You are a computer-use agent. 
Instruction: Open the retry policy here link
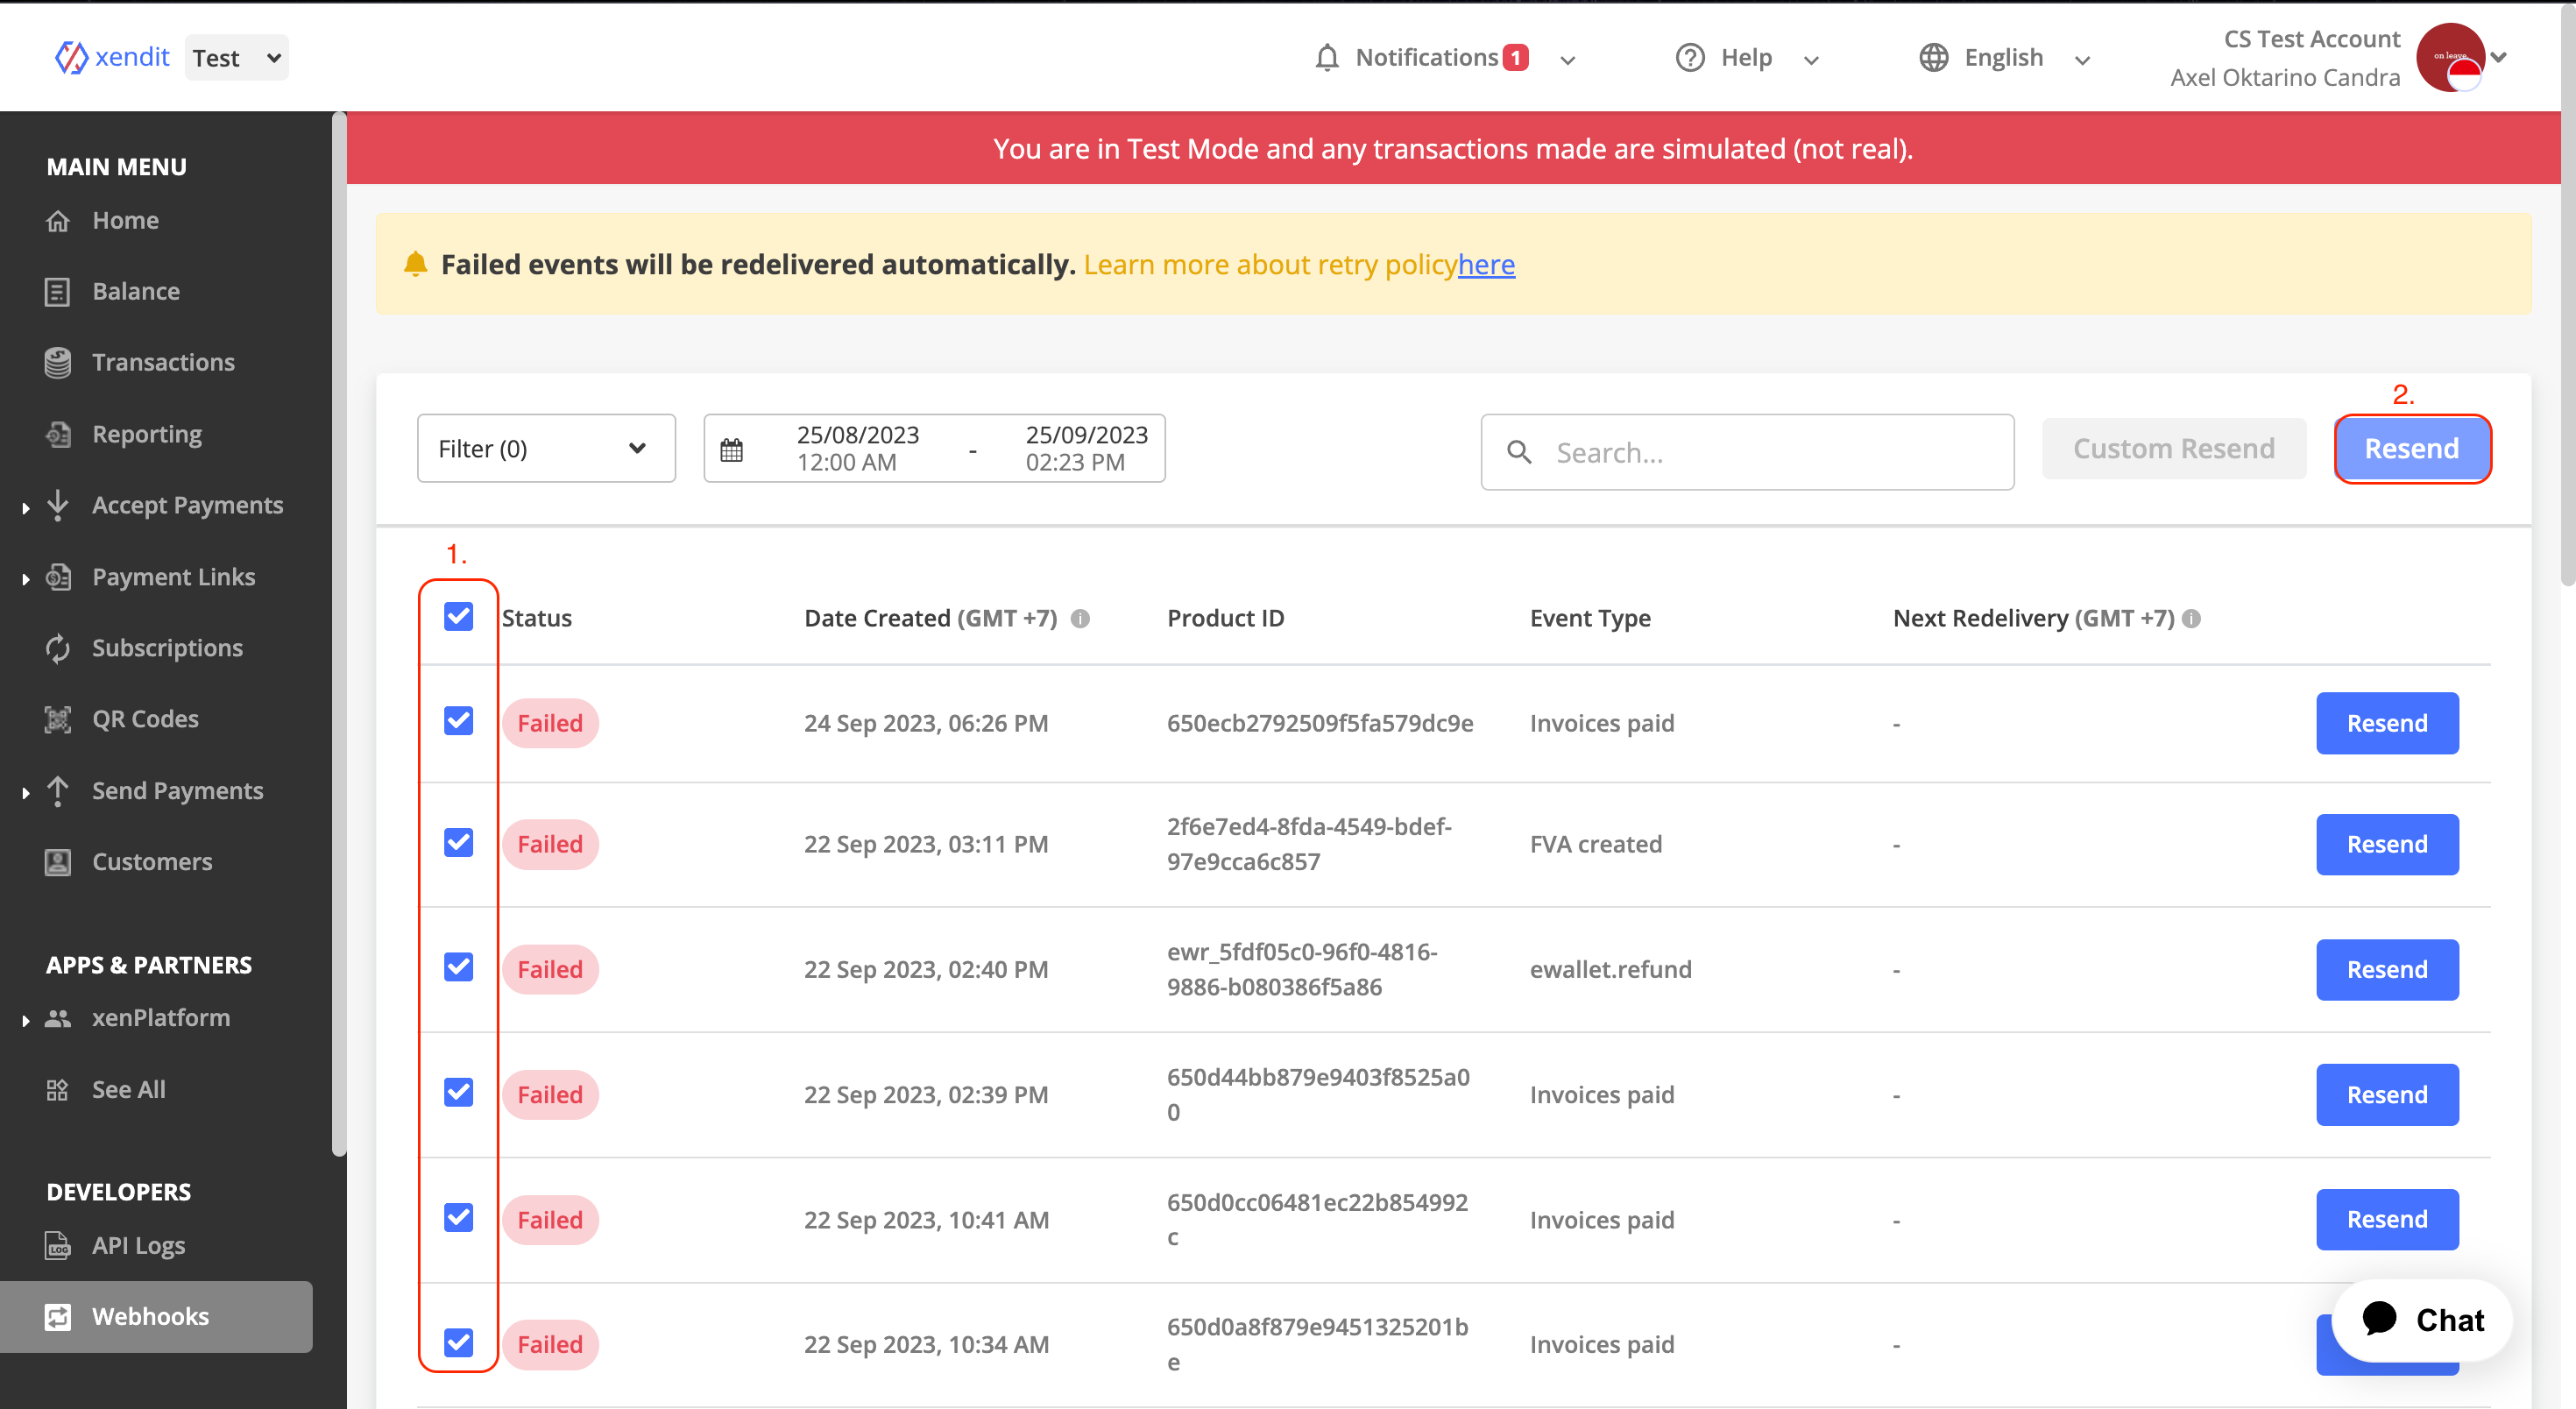tap(1486, 264)
